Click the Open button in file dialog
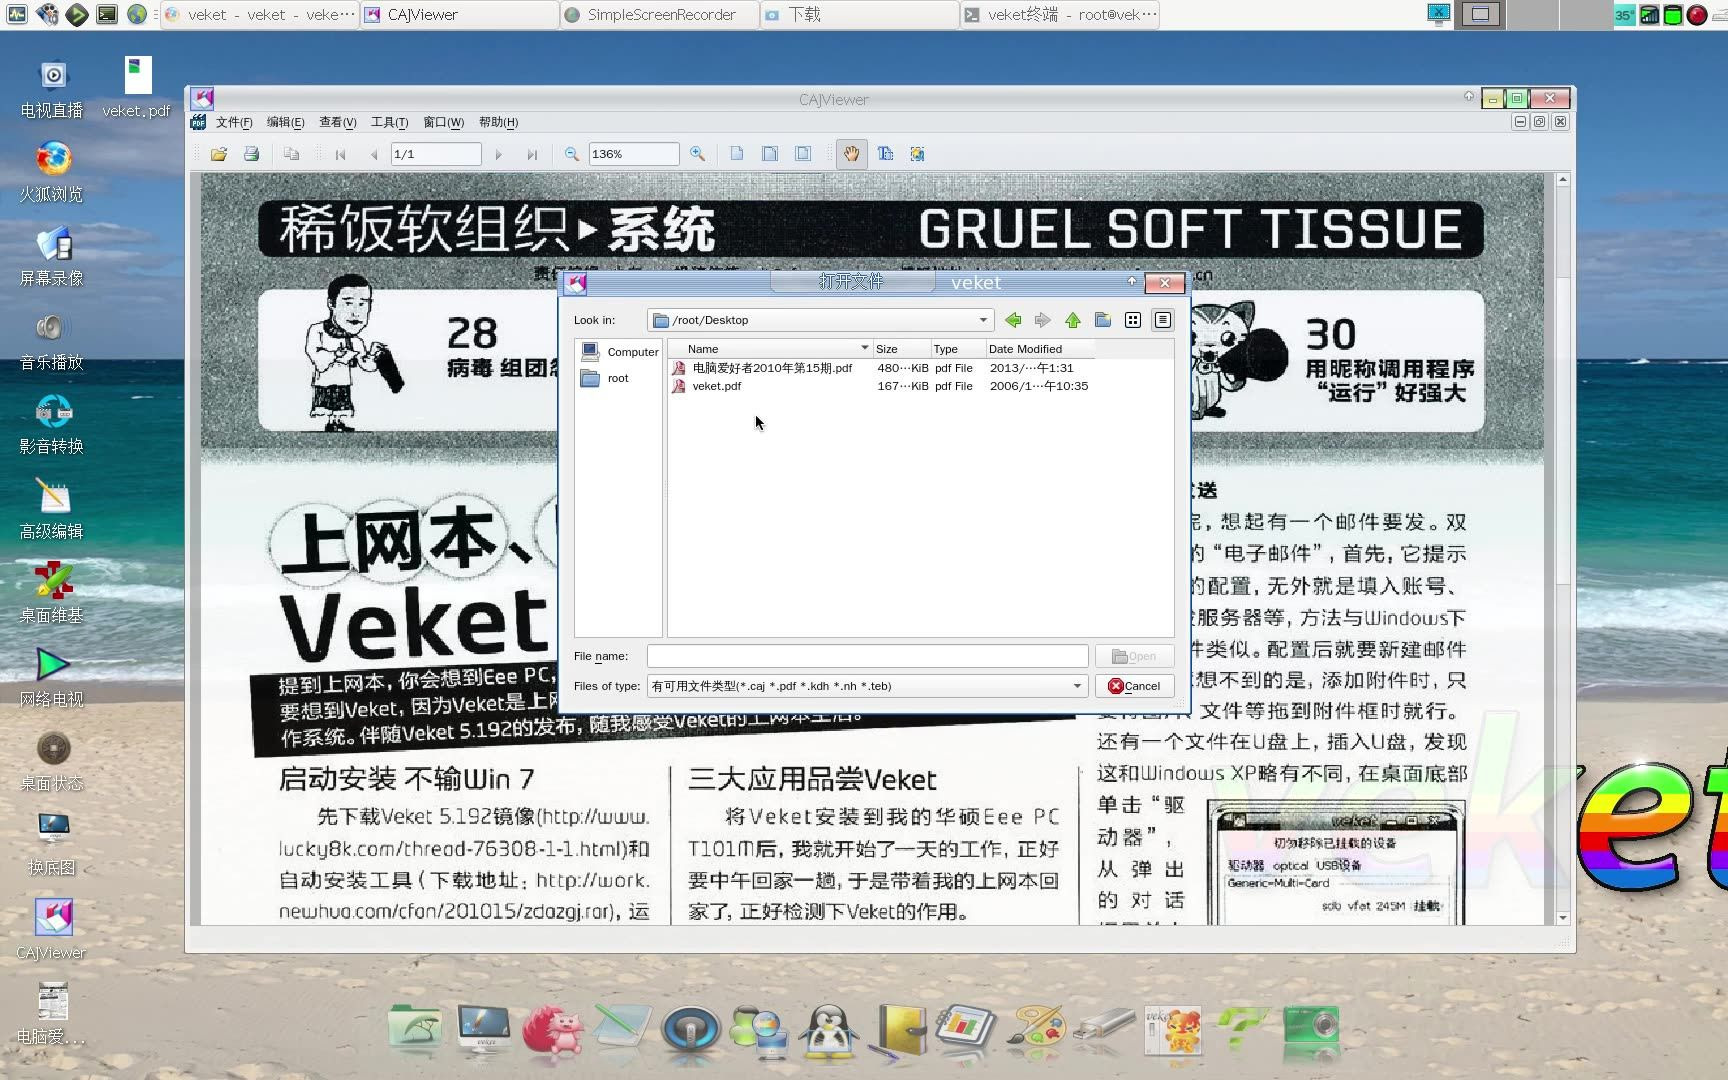The height and width of the screenshot is (1080, 1728). 1134,656
